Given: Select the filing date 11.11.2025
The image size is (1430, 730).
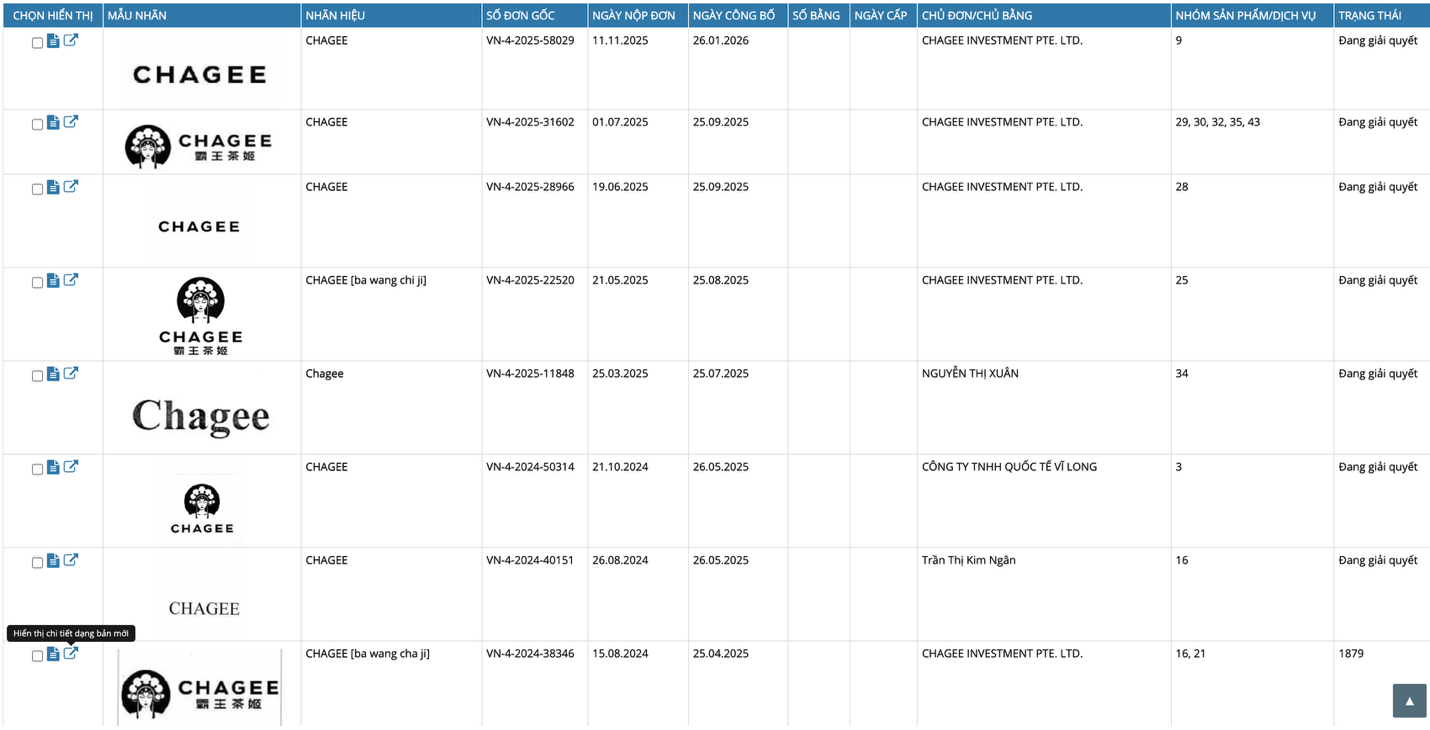Looking at the screenshot, I should 620,41.
